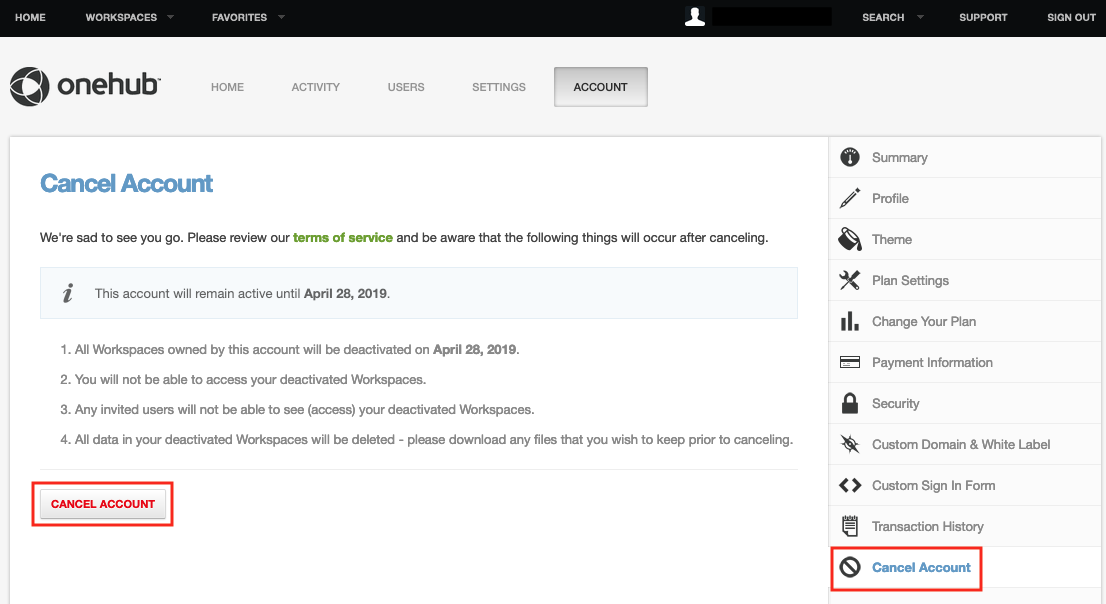Viewport: 1106px width, 604px height.
Task: Open the Support link in top bar
Action: pos(983,17)
